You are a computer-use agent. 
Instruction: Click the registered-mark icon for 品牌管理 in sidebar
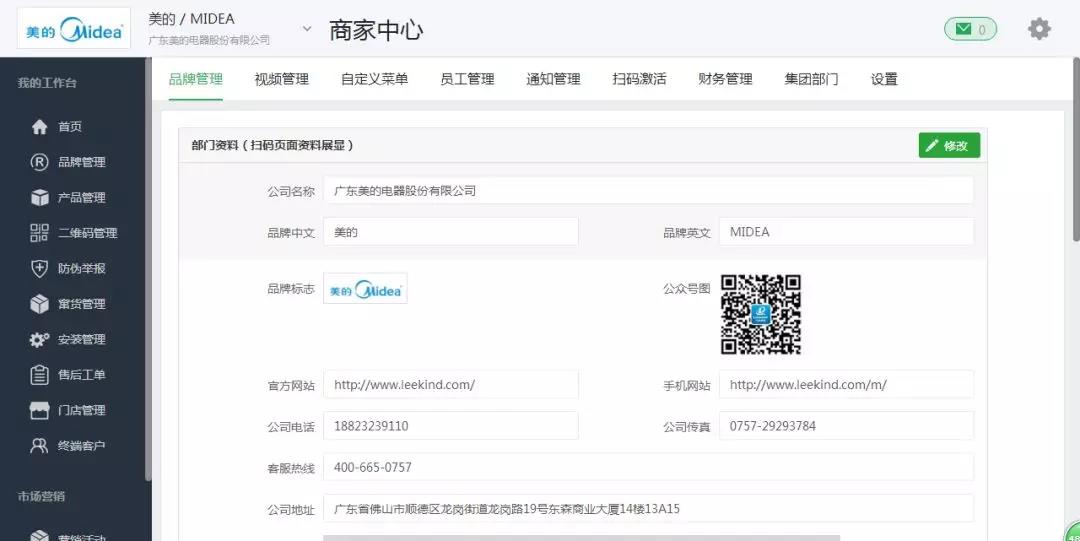click(39, 162)
